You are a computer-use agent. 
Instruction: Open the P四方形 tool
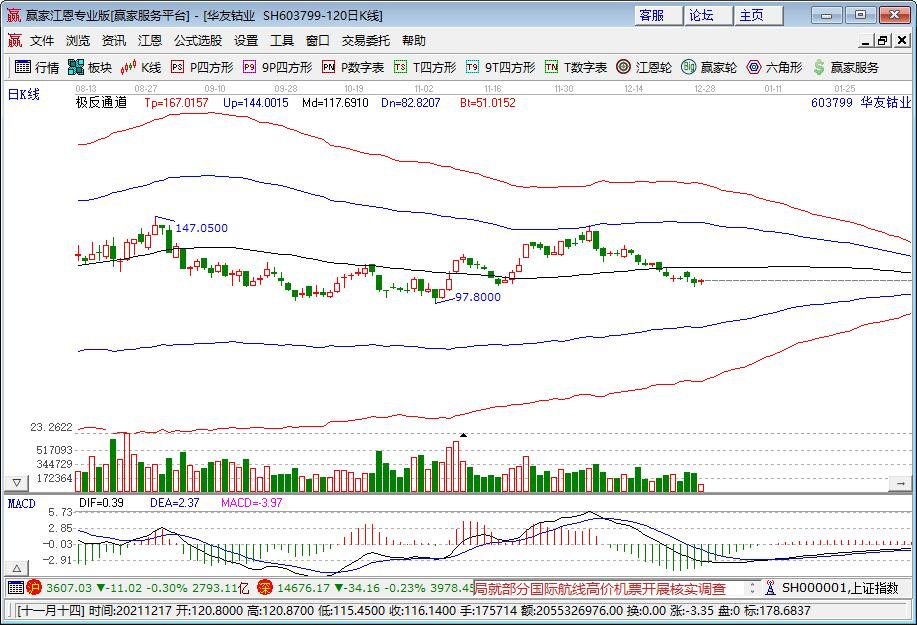(x=202, y=67)
